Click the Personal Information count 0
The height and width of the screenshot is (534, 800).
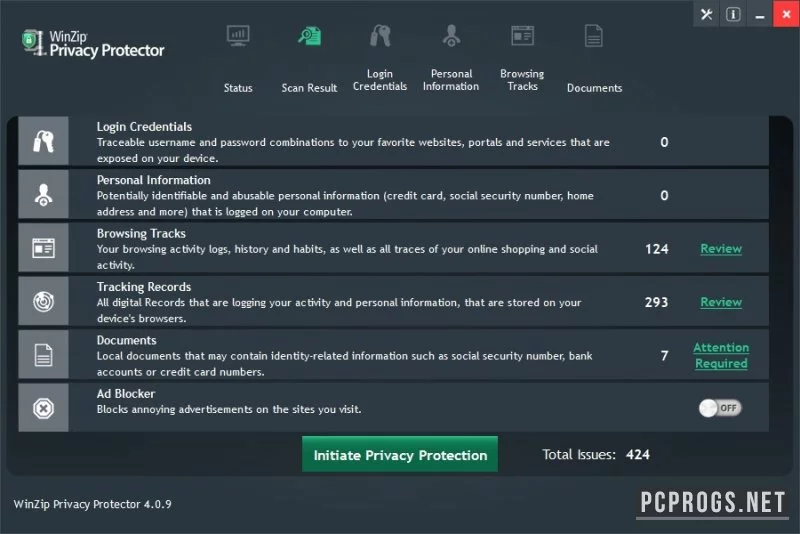click(664, 196)
